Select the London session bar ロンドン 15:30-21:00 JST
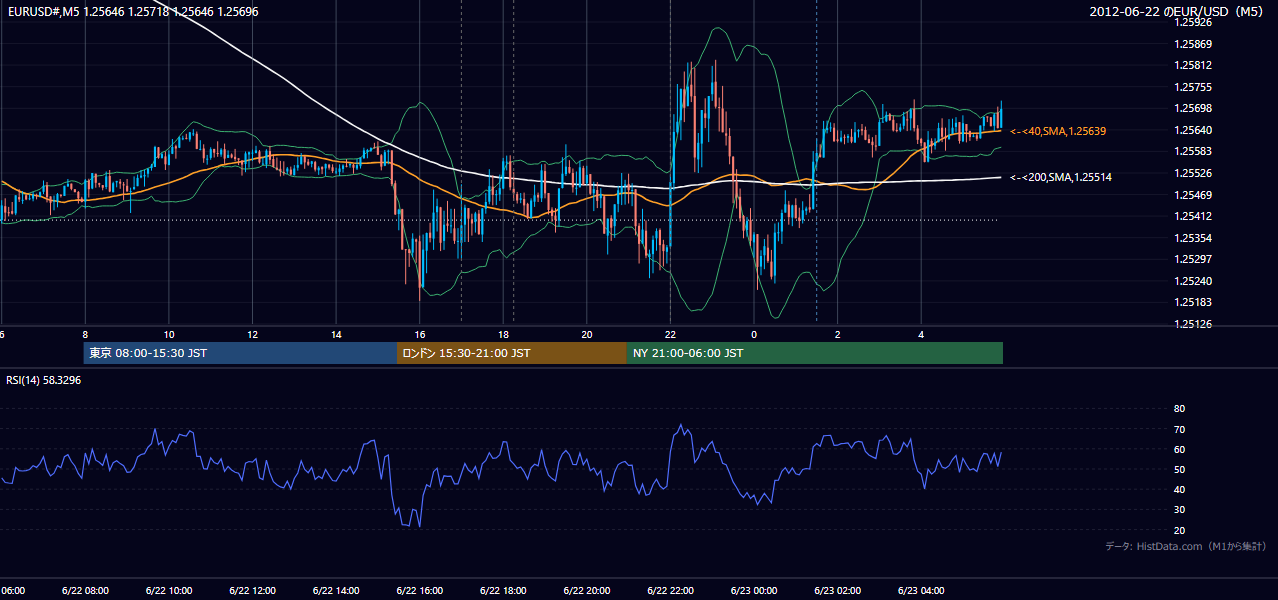The height and width of the screenshot is (600, 1278). pos(512,353)
